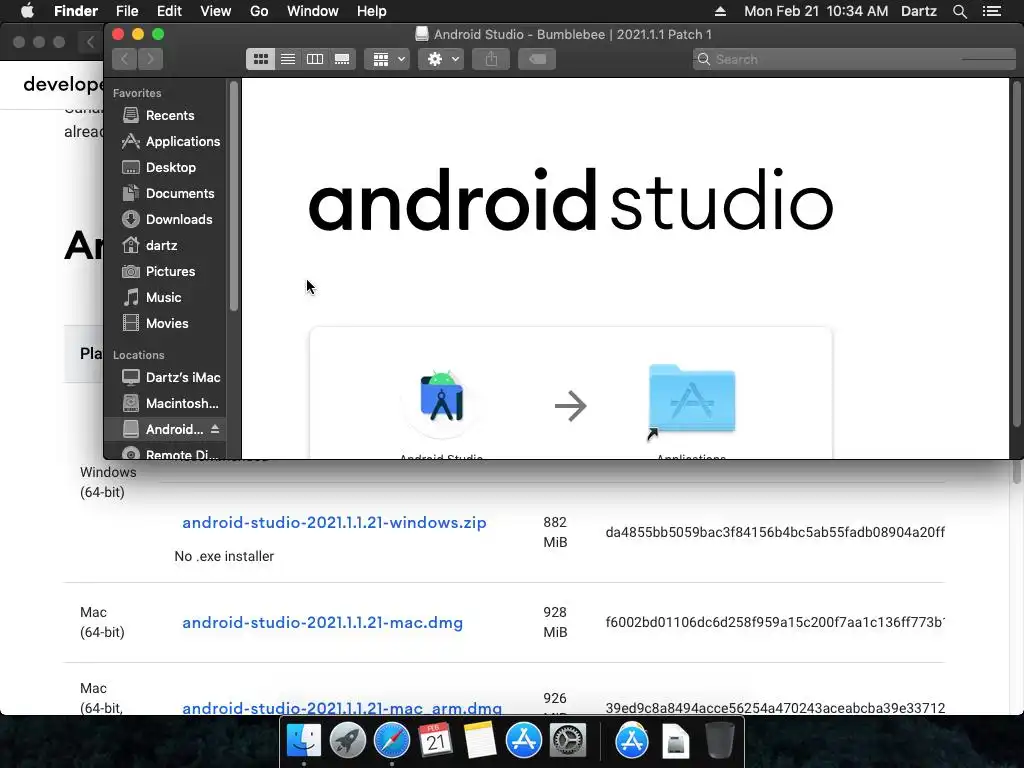Click the Windows zip SHA checksum text

pos(775,532)
